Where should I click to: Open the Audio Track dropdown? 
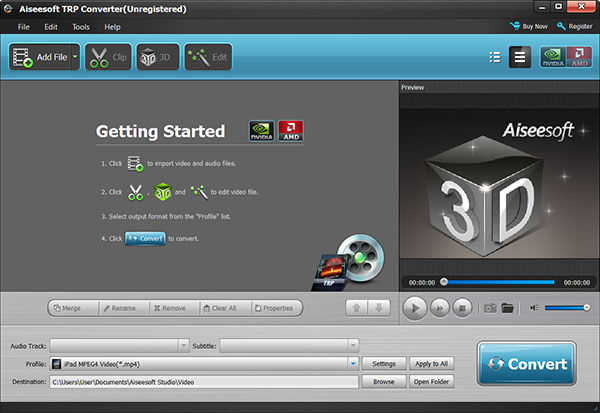(119, 346)
